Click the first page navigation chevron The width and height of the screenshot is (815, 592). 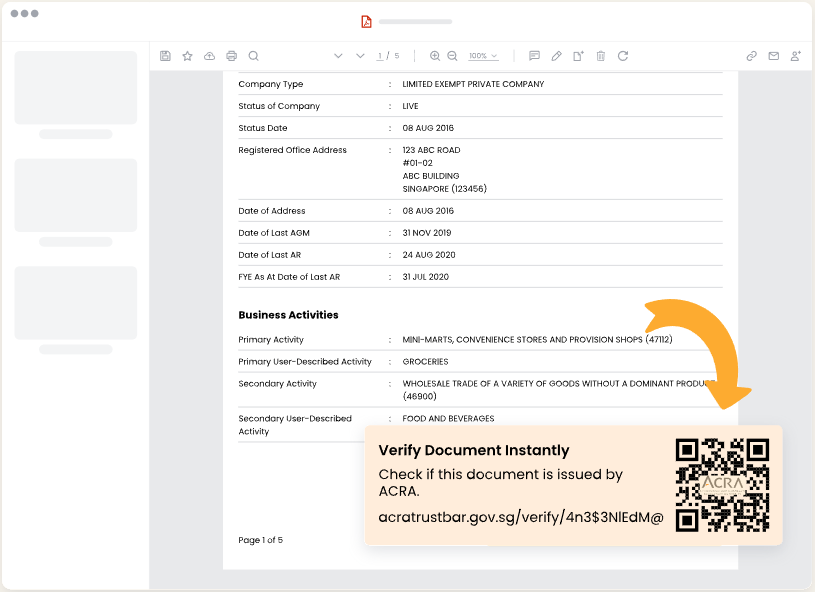tap(338, 56)
